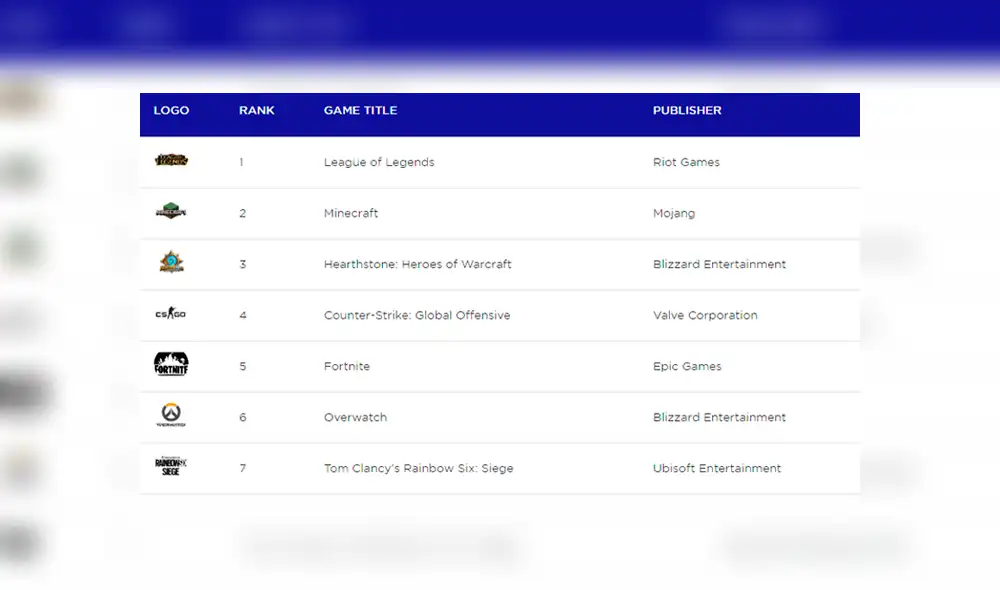Click the Hearthstone logo

pos(170,264)
